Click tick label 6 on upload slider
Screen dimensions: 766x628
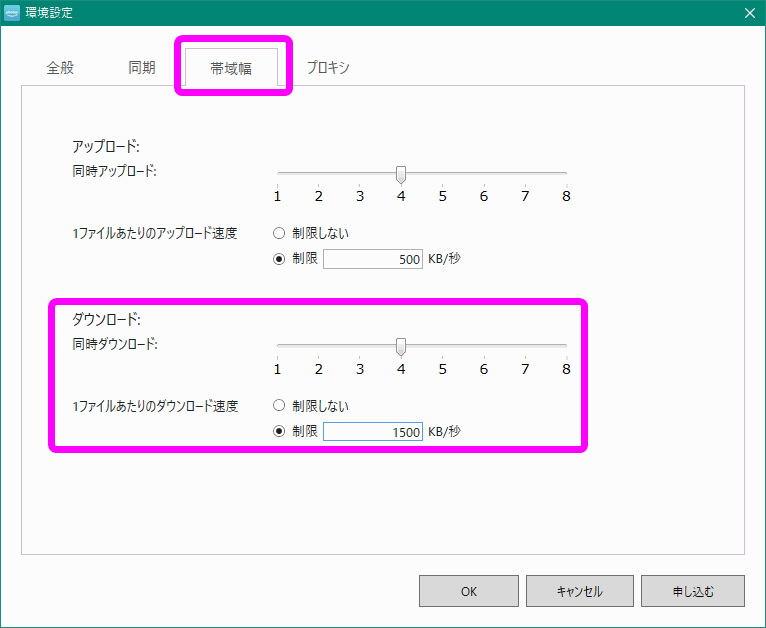pyautogui.click(x=484, y=196)
